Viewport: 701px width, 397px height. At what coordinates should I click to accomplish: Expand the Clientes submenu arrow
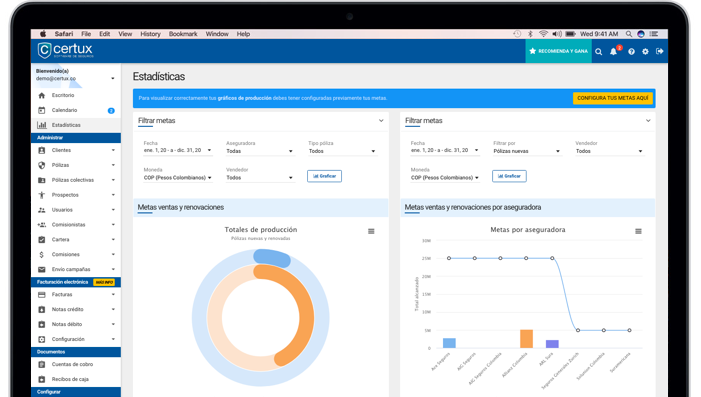click(x=113, y=150)
